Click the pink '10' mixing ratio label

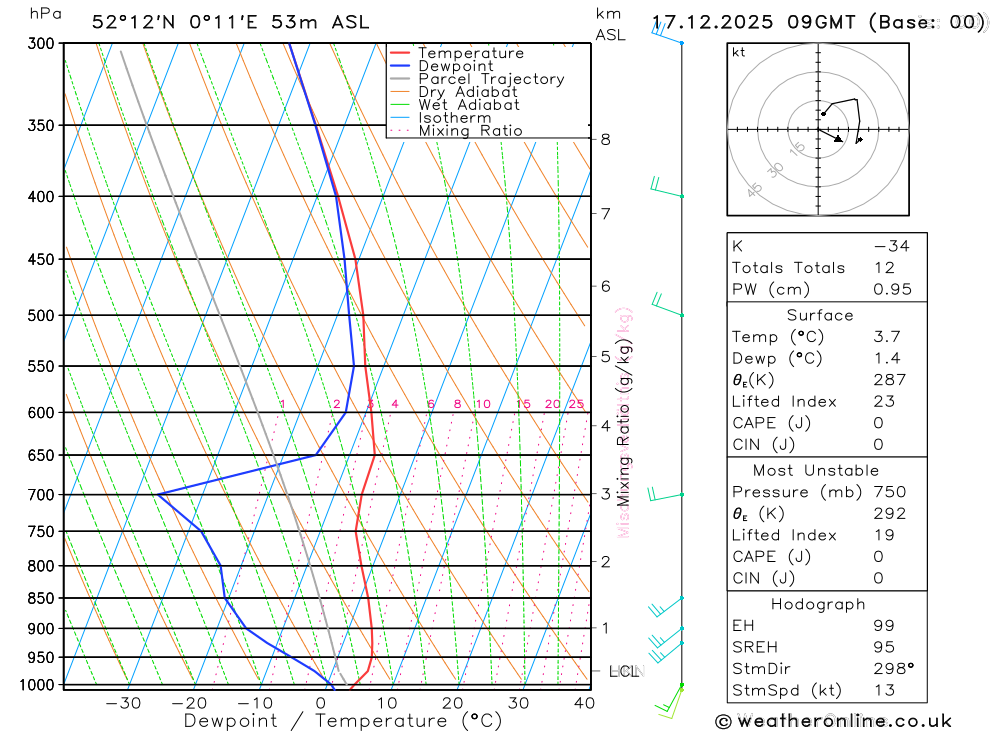(x=483, y=404)
